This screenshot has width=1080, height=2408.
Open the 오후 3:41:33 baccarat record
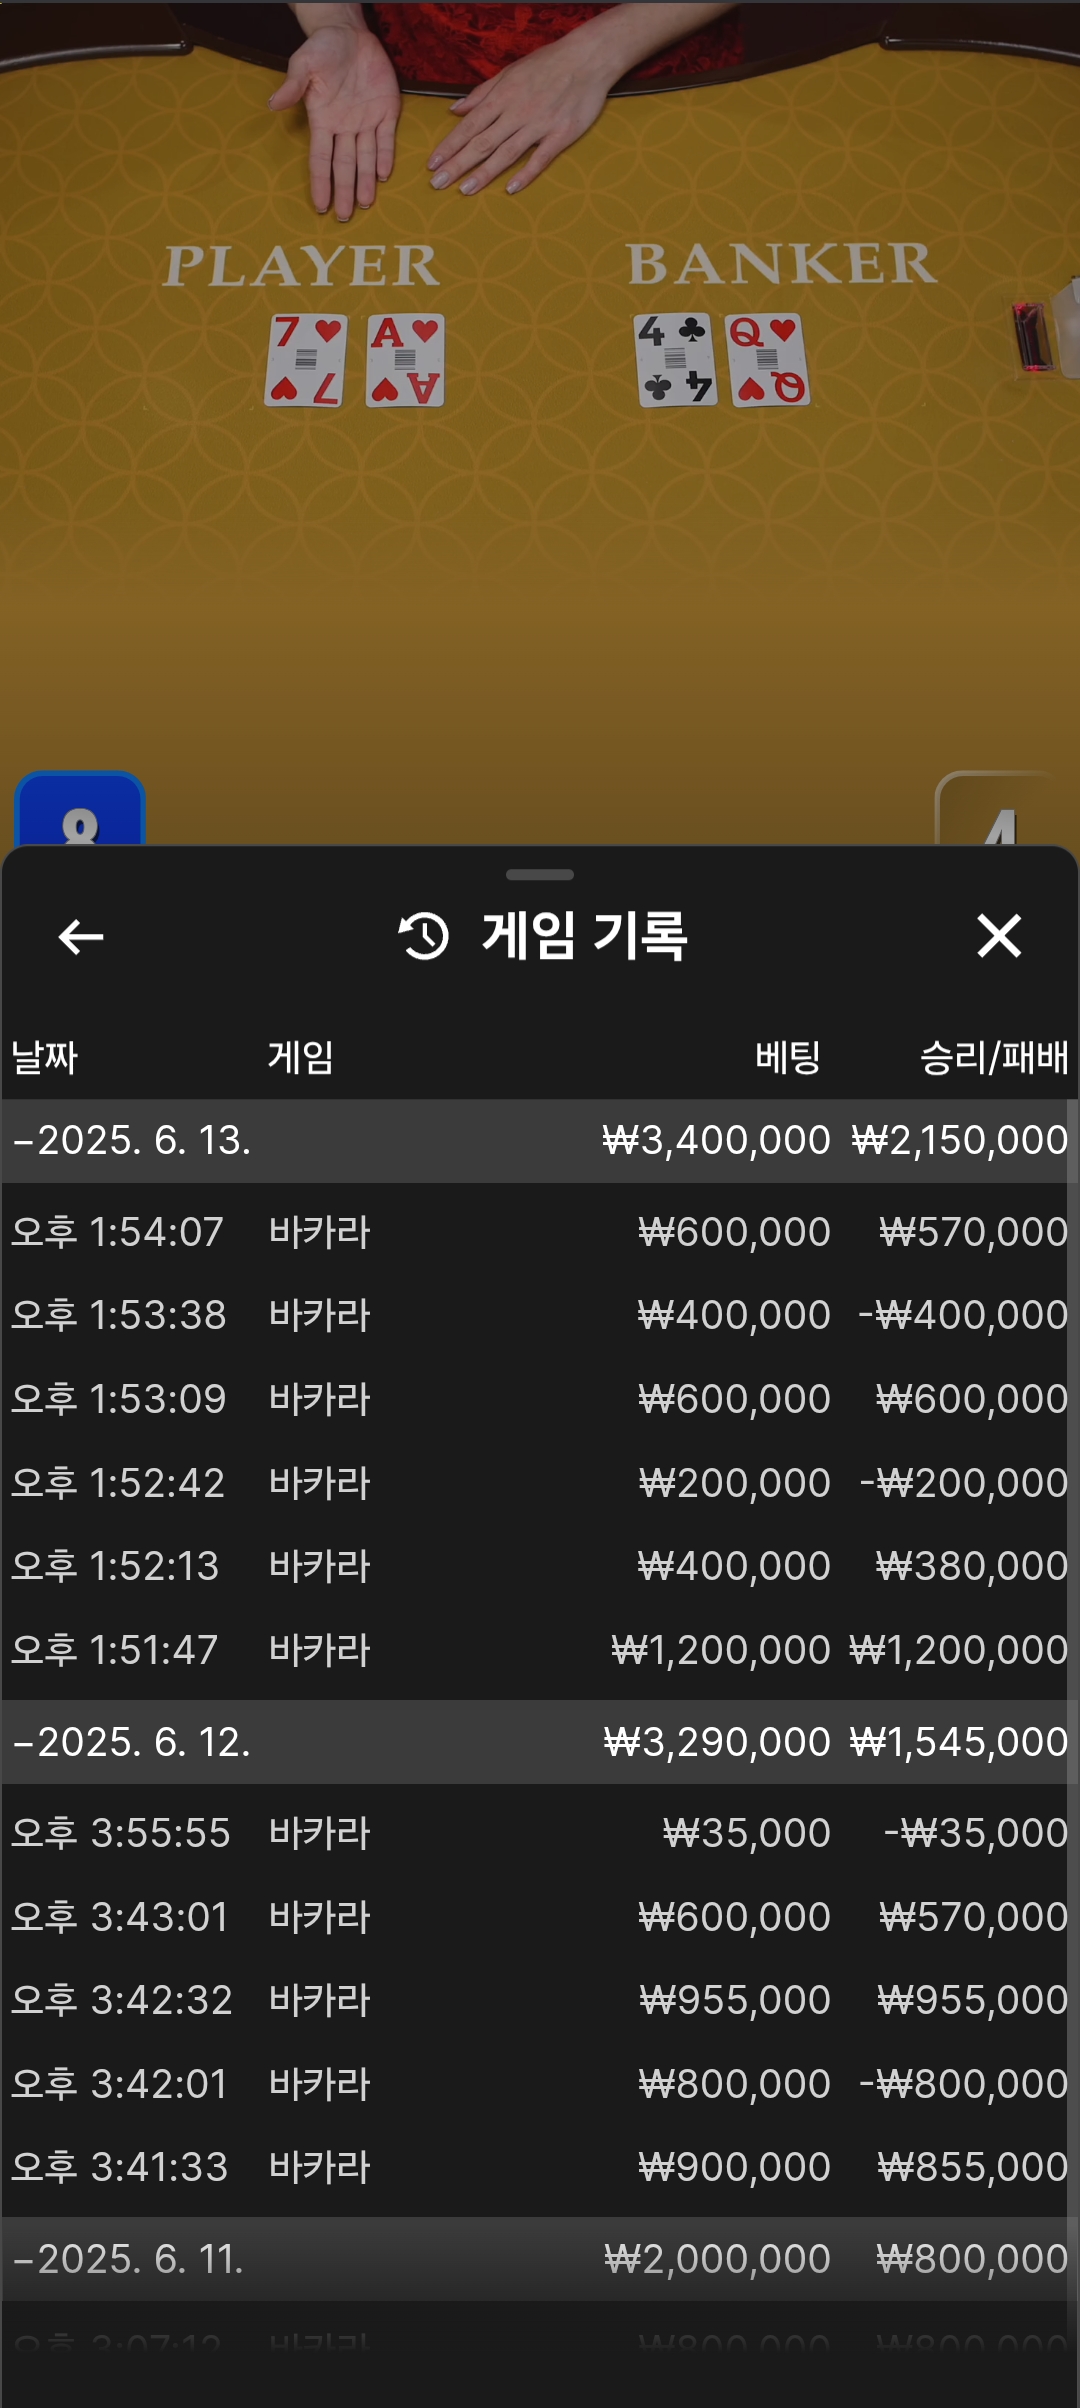(540, 2167)
